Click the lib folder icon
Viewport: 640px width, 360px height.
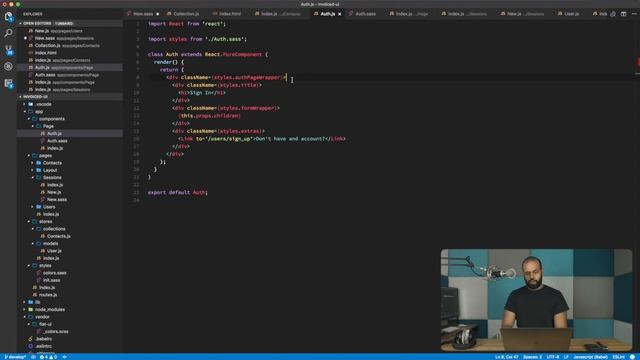click(31, 302)
